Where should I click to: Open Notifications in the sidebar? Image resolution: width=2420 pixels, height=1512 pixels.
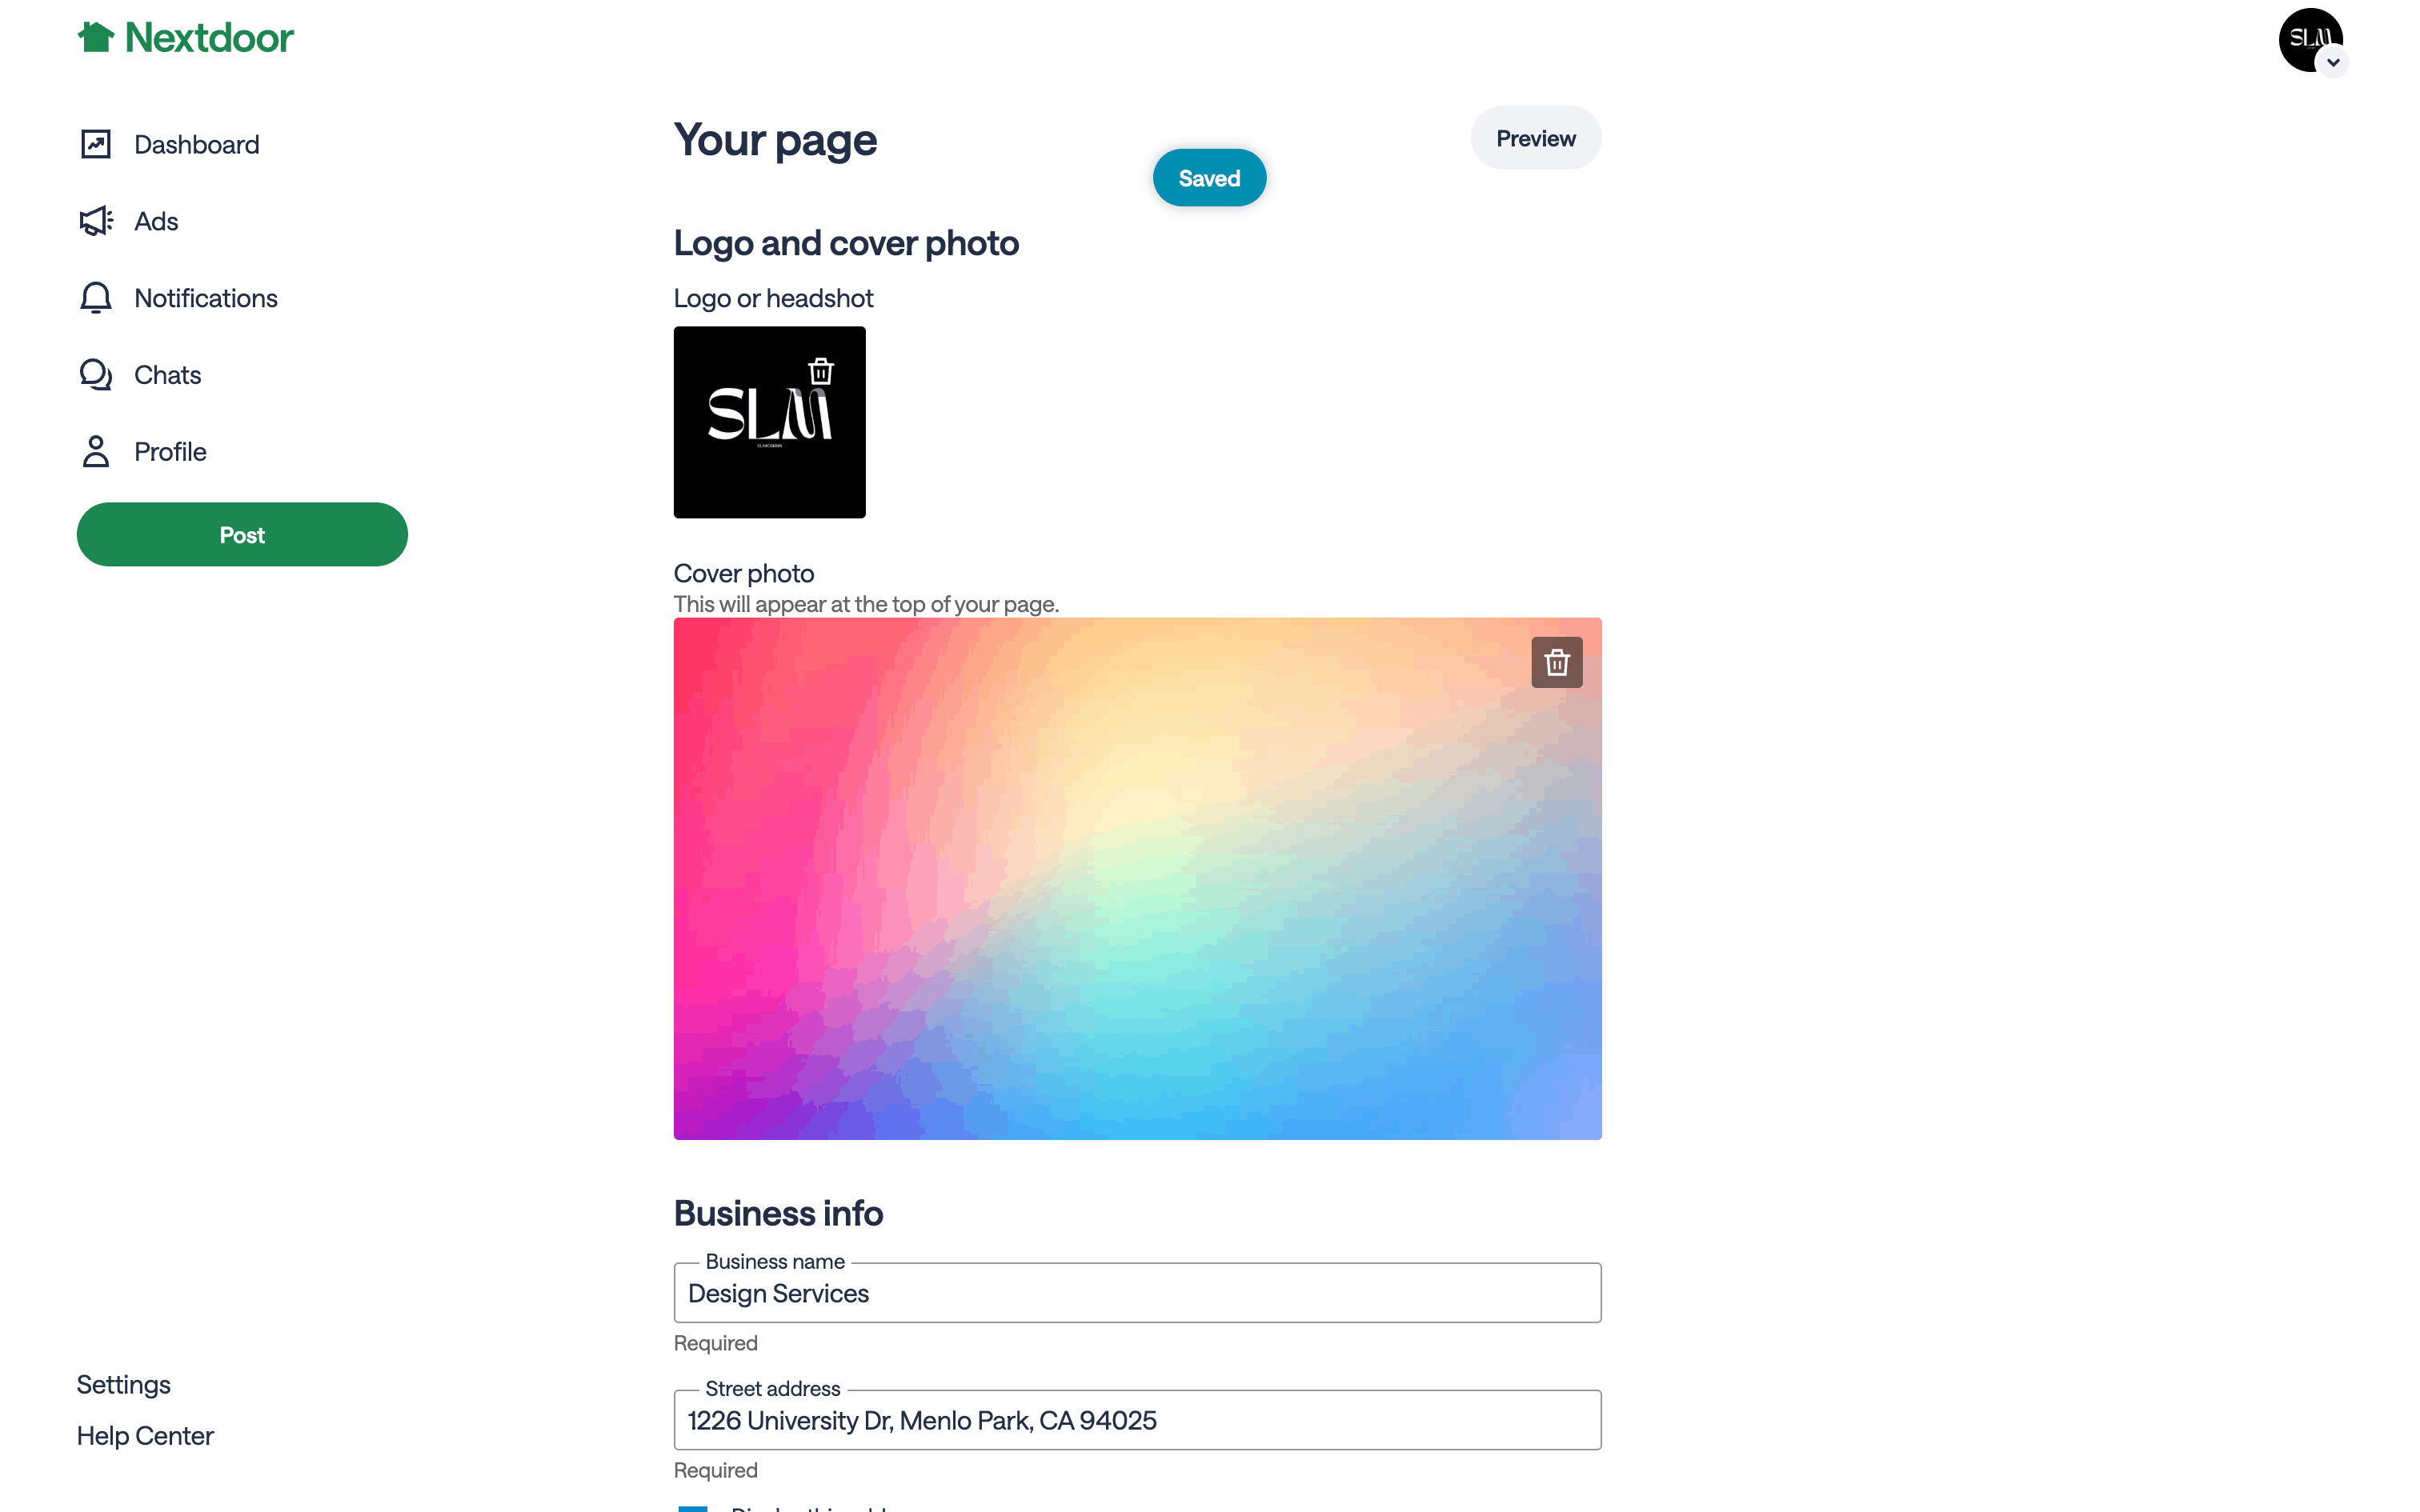pyautogui.click(x=205, y=298)
